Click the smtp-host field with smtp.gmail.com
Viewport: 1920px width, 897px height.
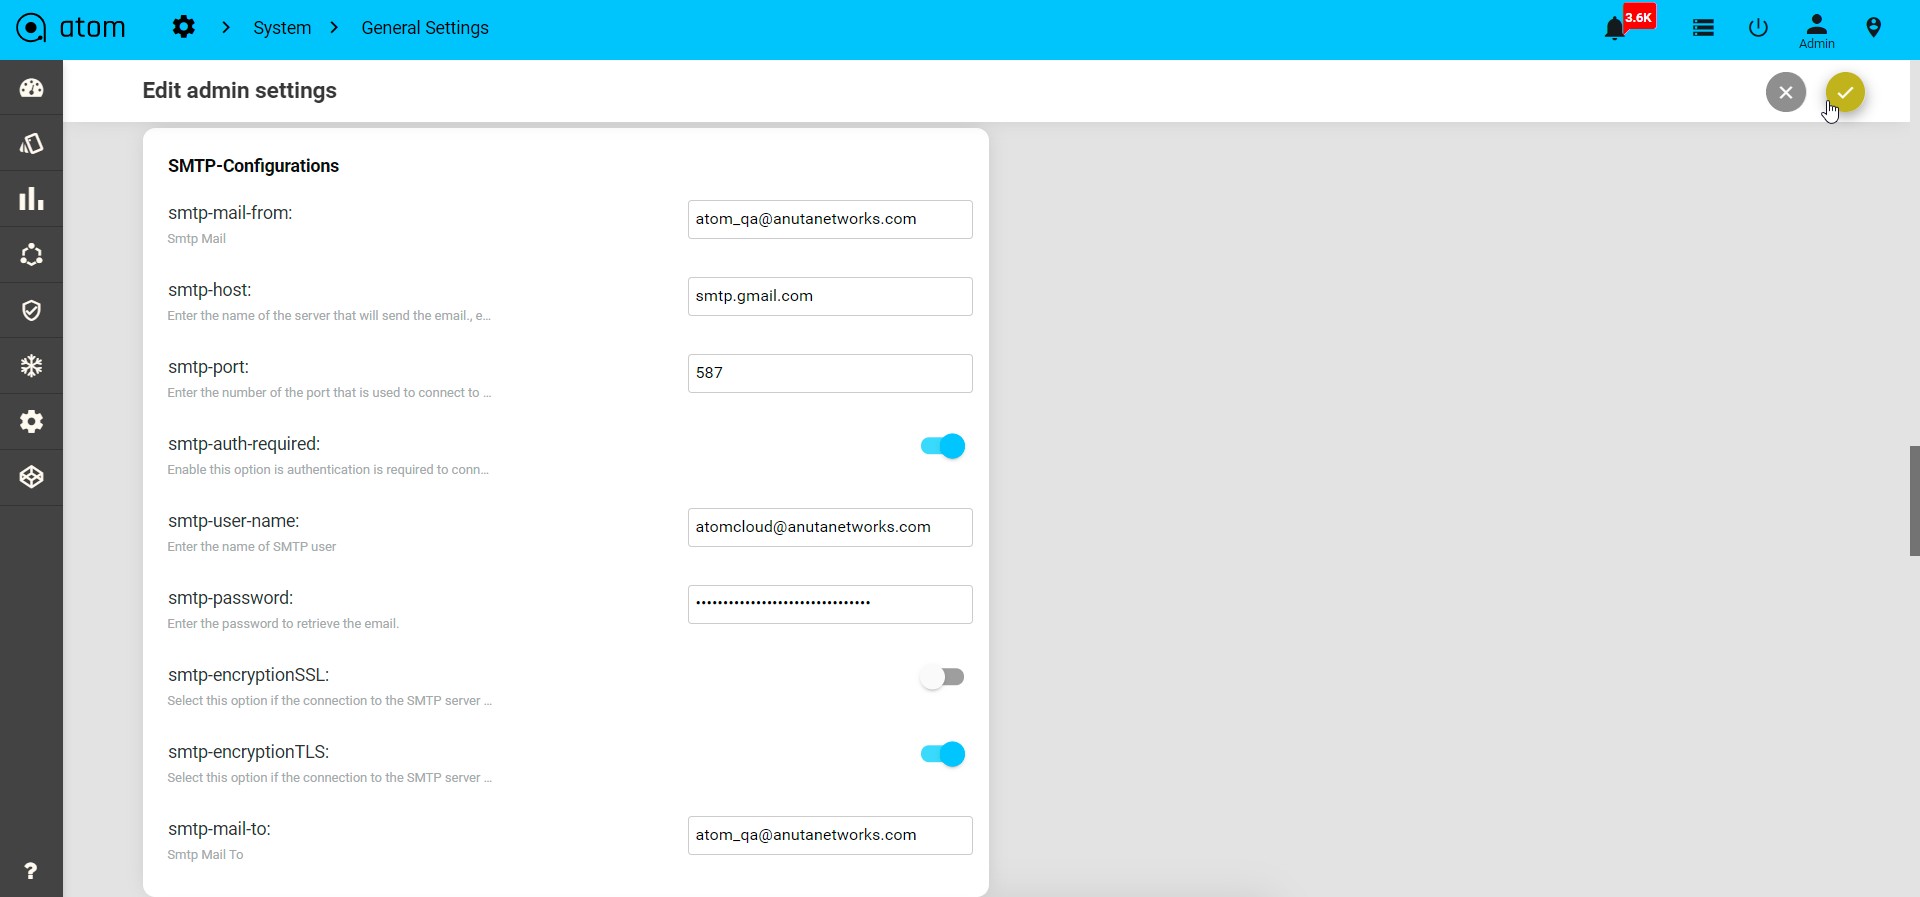pos(830,296)
